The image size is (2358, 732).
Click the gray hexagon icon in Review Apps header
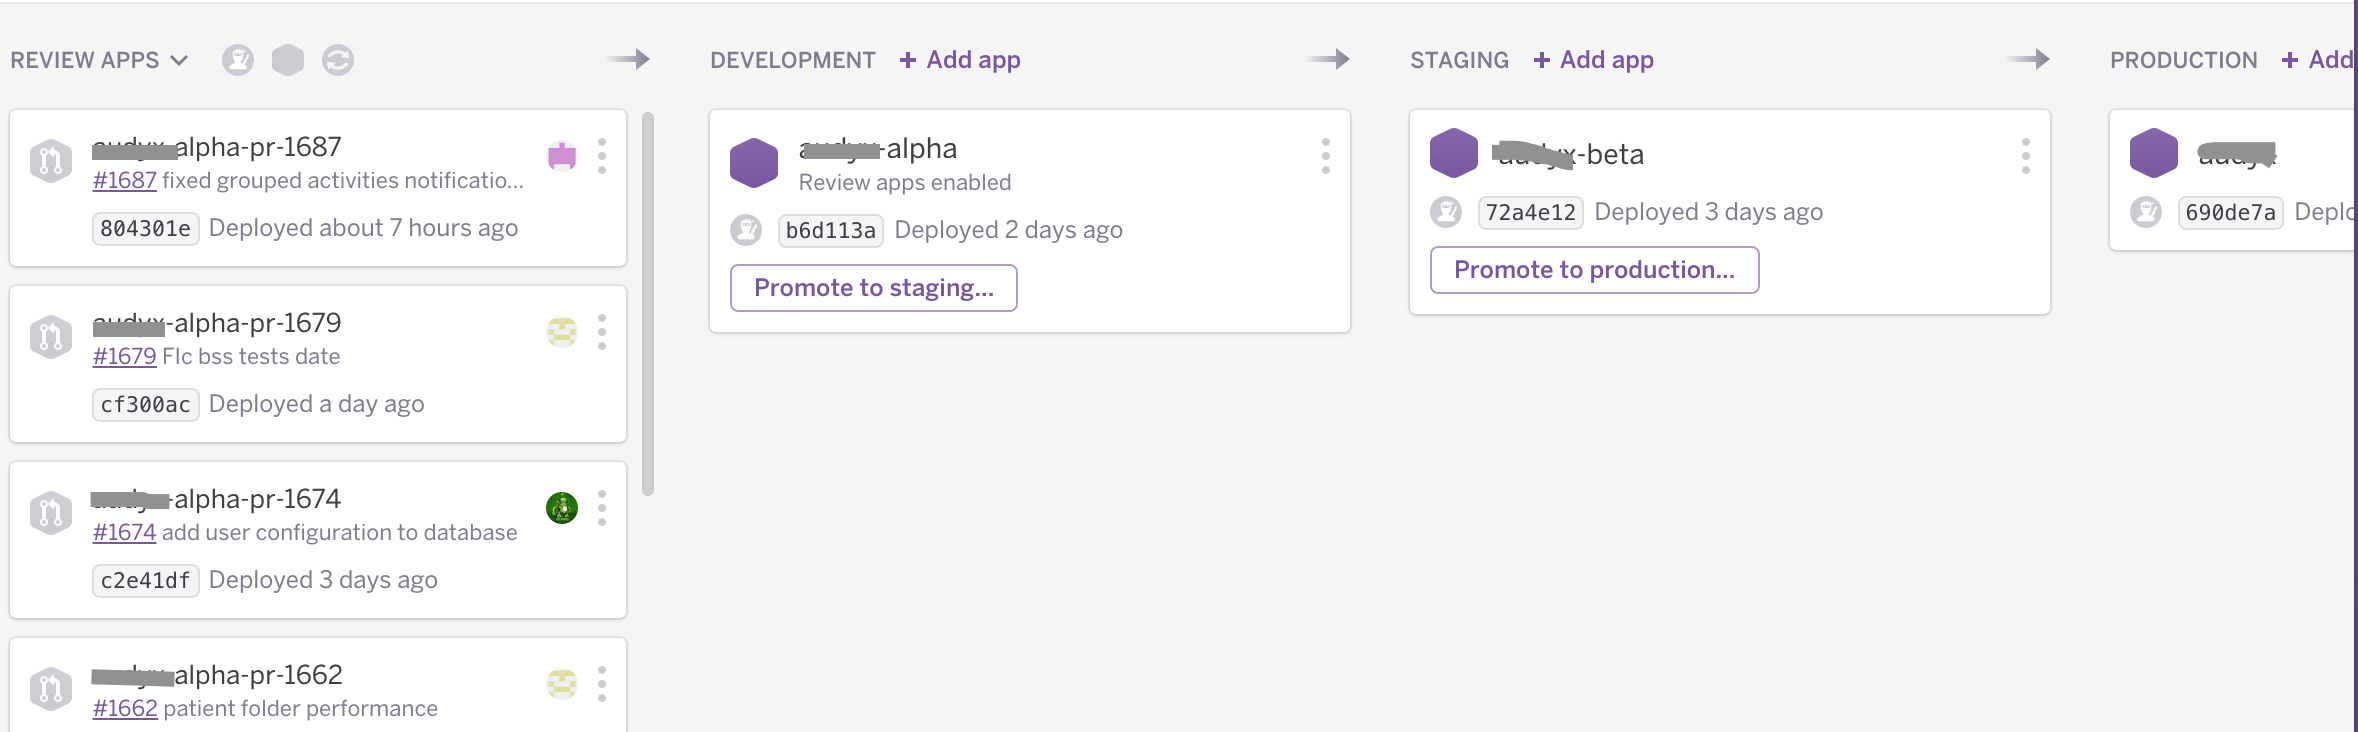(289, 60)
